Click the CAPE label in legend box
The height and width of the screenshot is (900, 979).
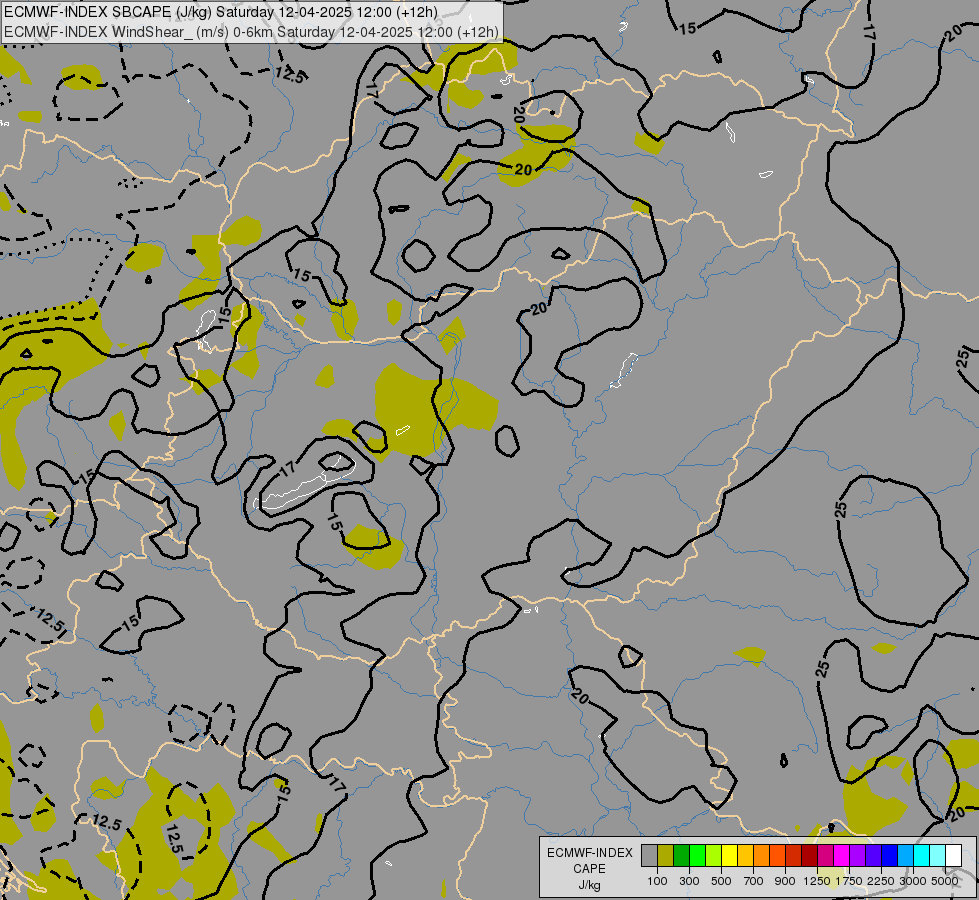pos(589,869)
